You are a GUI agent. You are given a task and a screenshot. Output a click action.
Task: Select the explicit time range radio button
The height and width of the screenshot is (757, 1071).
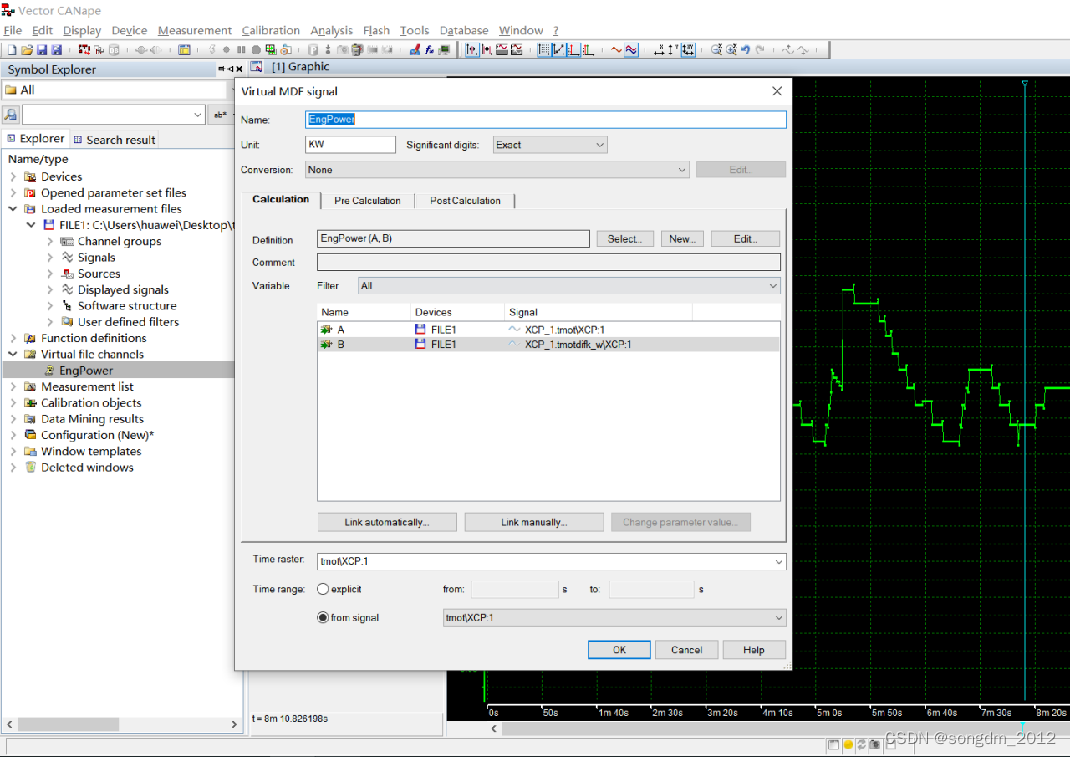click(323, 589)
